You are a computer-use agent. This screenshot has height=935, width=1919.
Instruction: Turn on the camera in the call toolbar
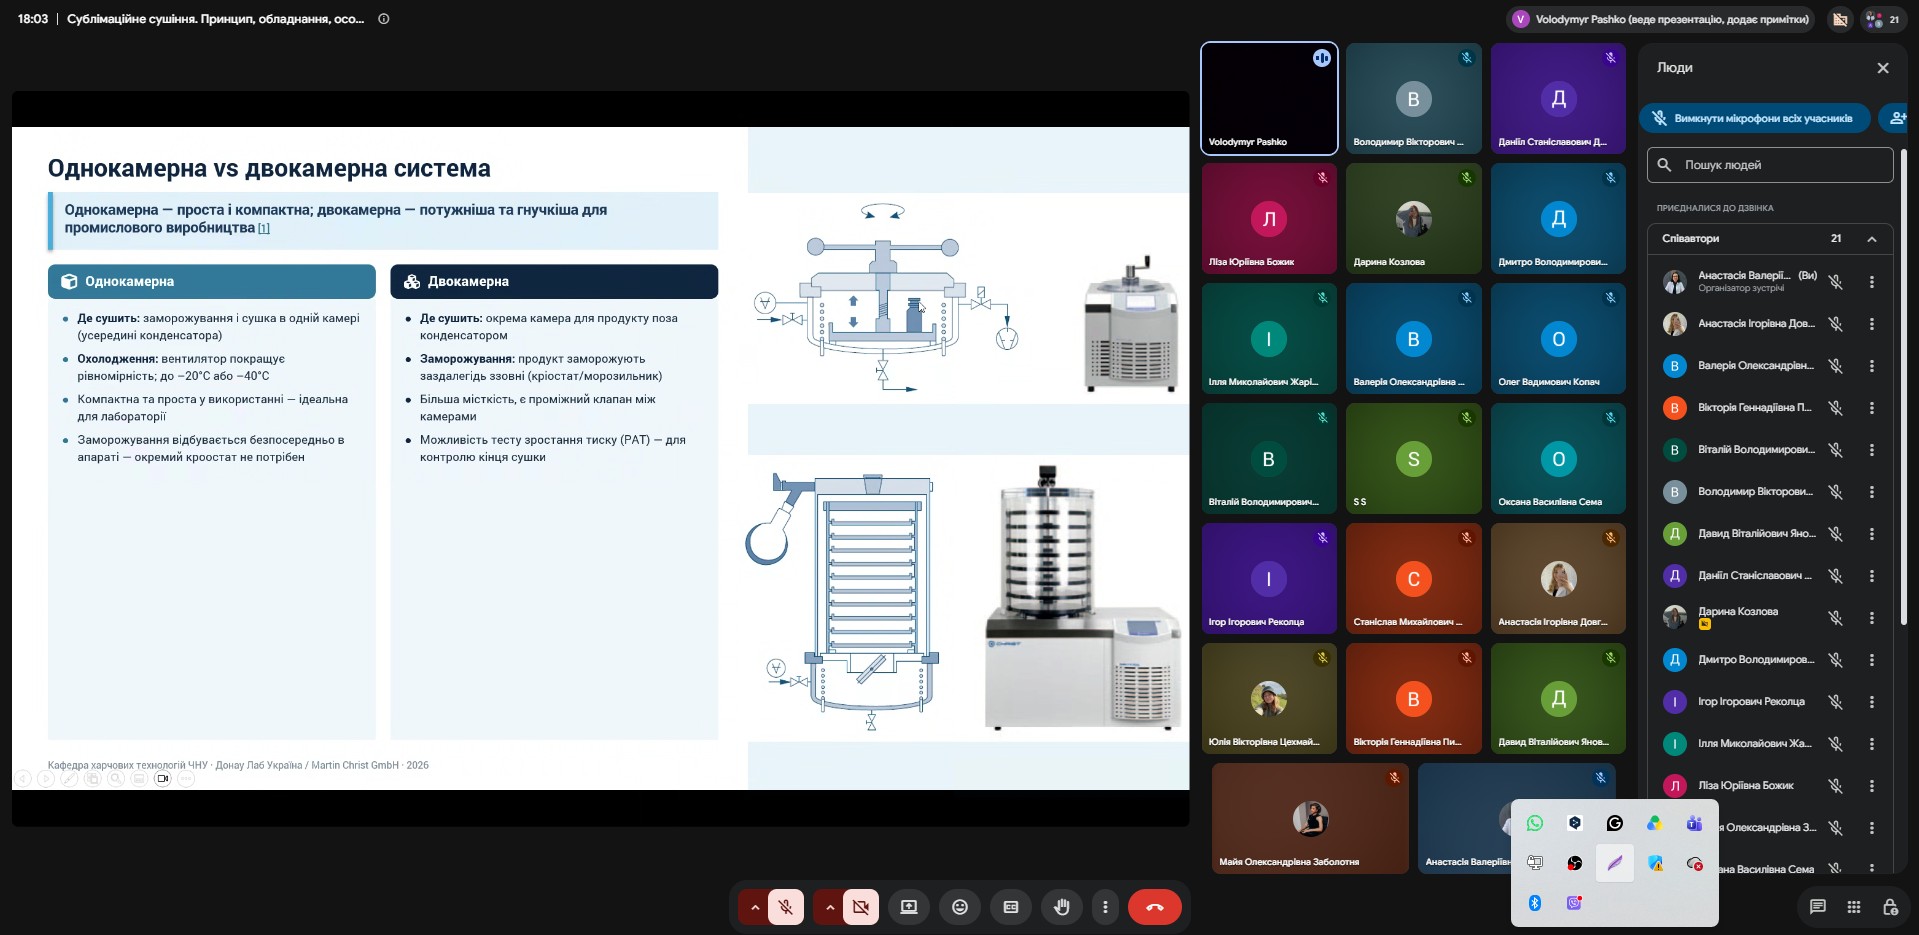point(861,907)
